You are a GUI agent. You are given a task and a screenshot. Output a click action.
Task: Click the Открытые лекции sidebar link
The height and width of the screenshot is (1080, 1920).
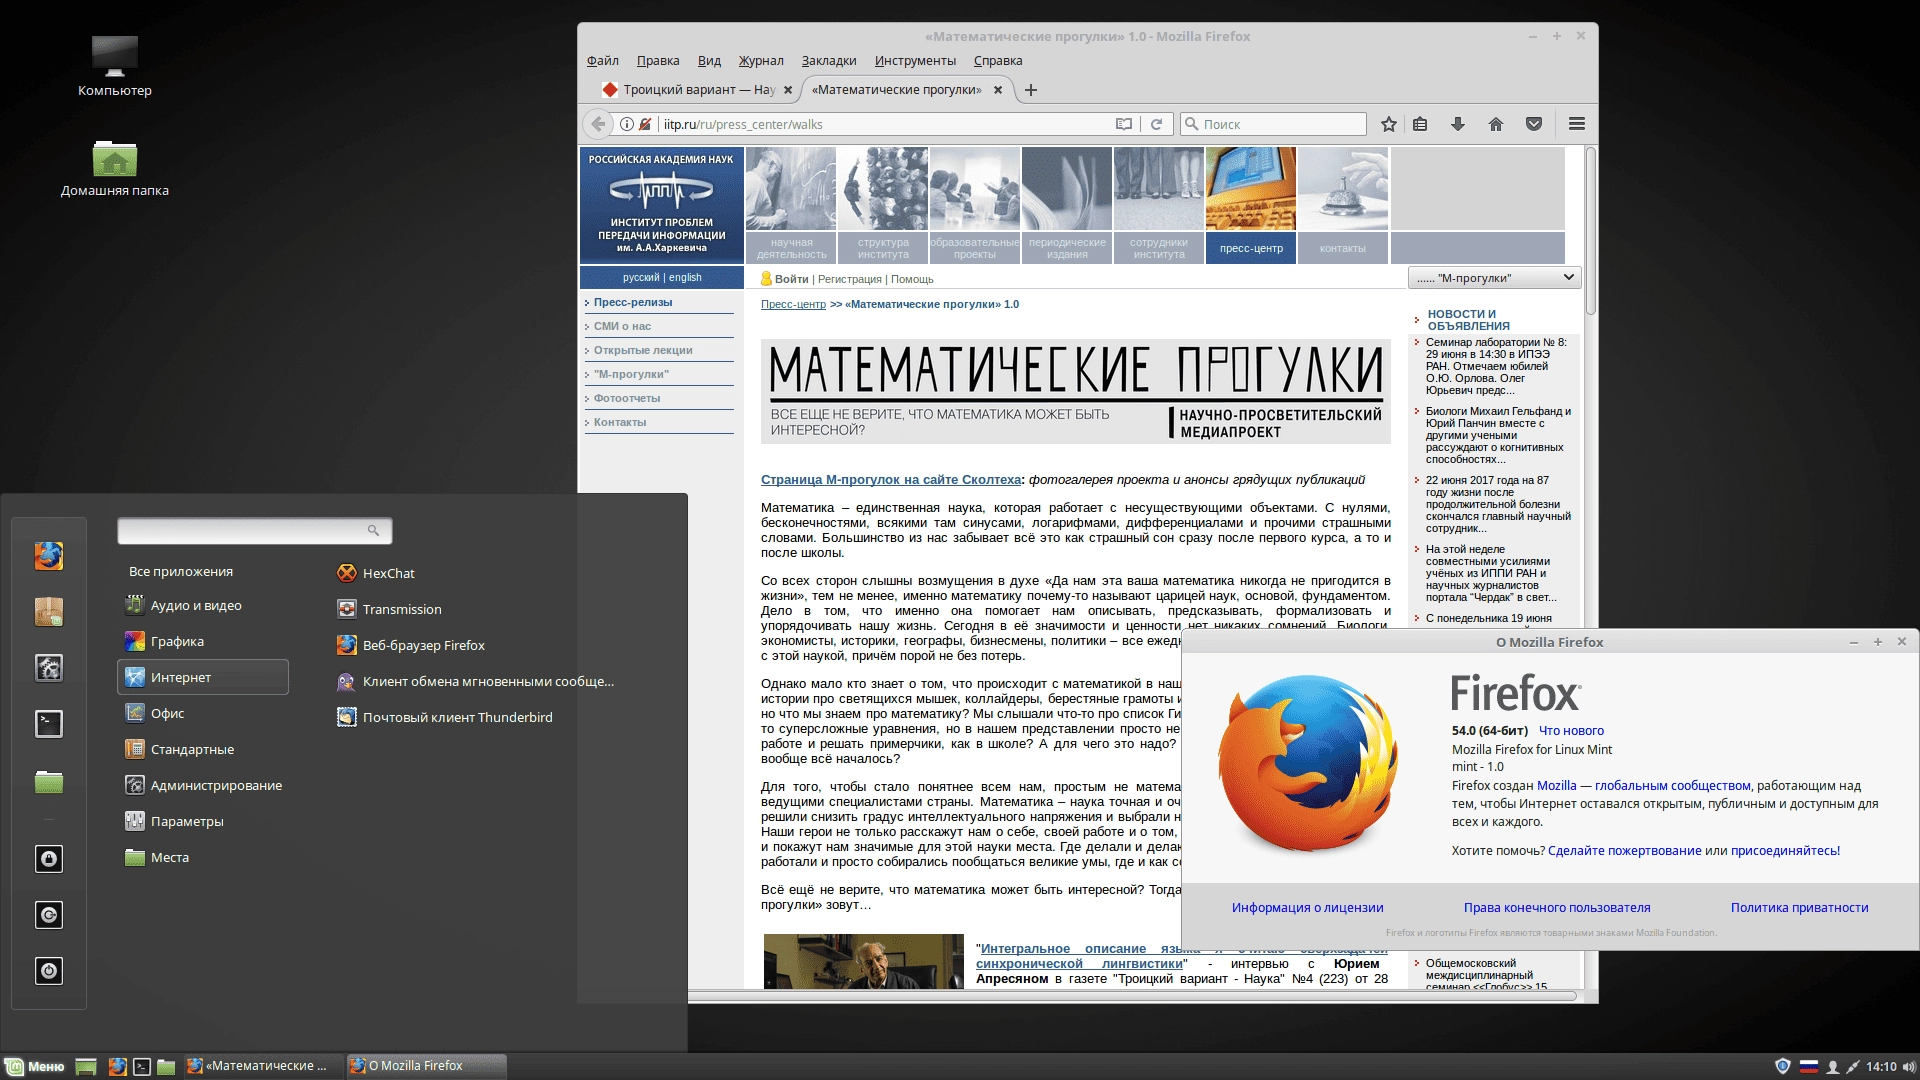[643, 350]
